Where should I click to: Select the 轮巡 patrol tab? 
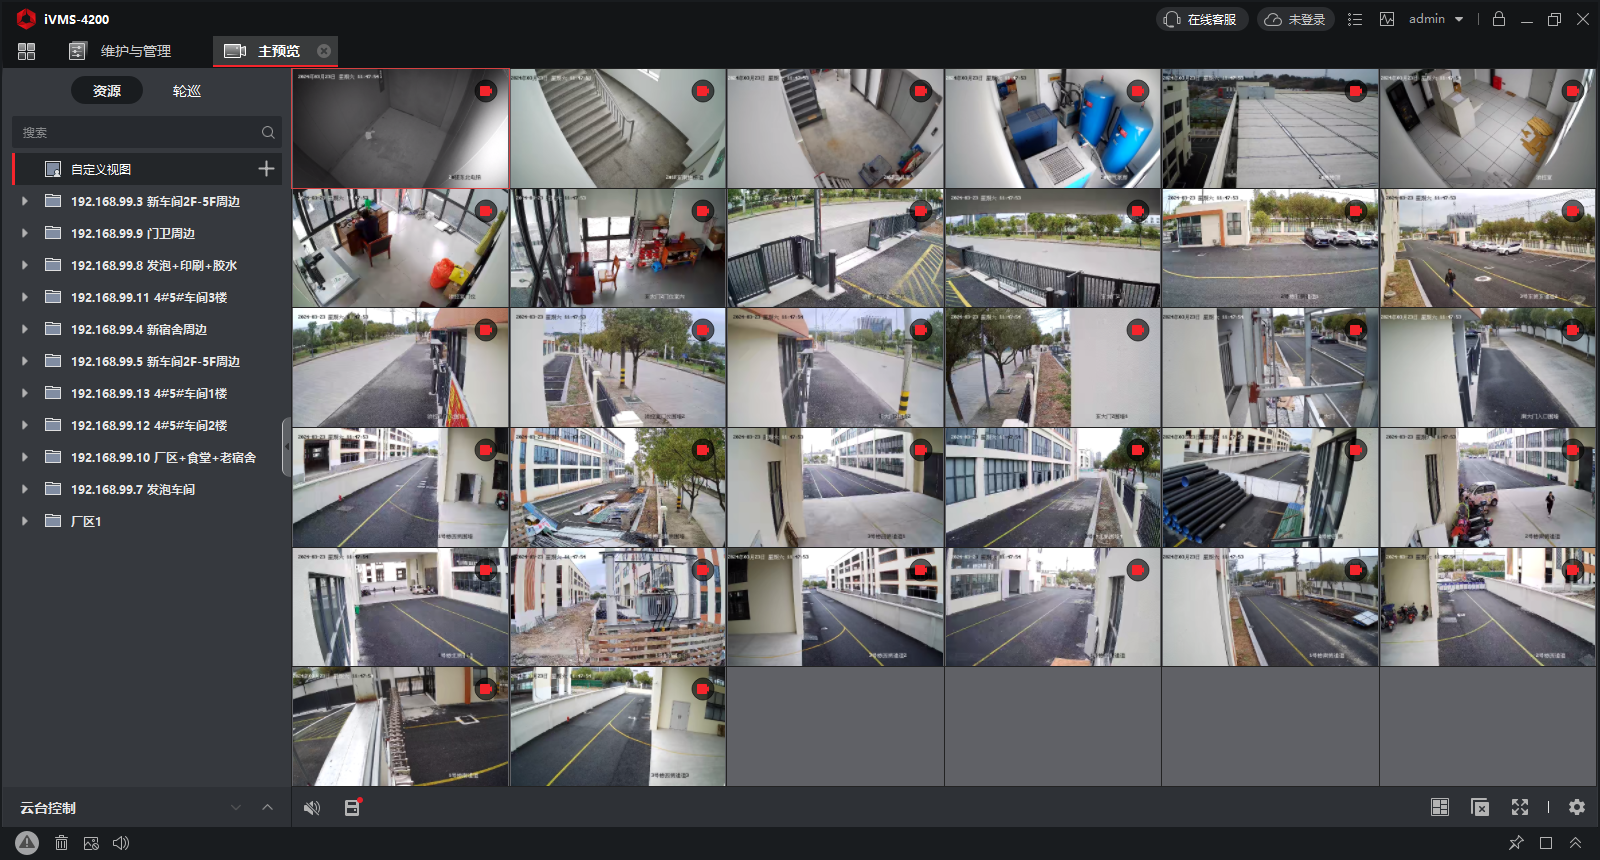[x=187, y=91]
